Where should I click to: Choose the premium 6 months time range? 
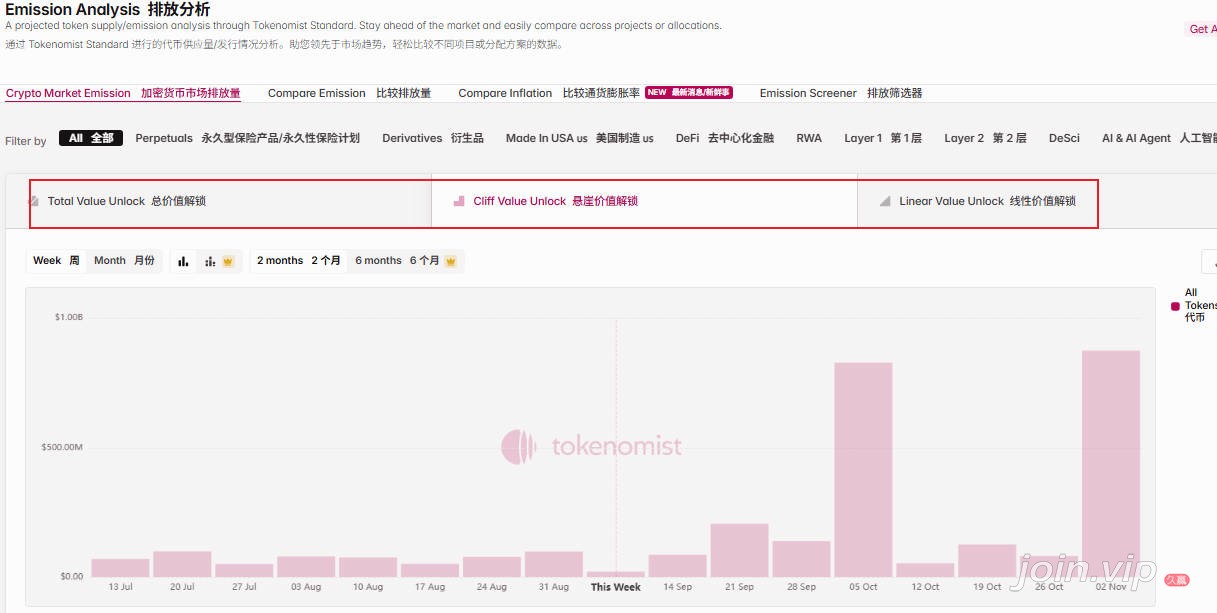coord(406,261)
